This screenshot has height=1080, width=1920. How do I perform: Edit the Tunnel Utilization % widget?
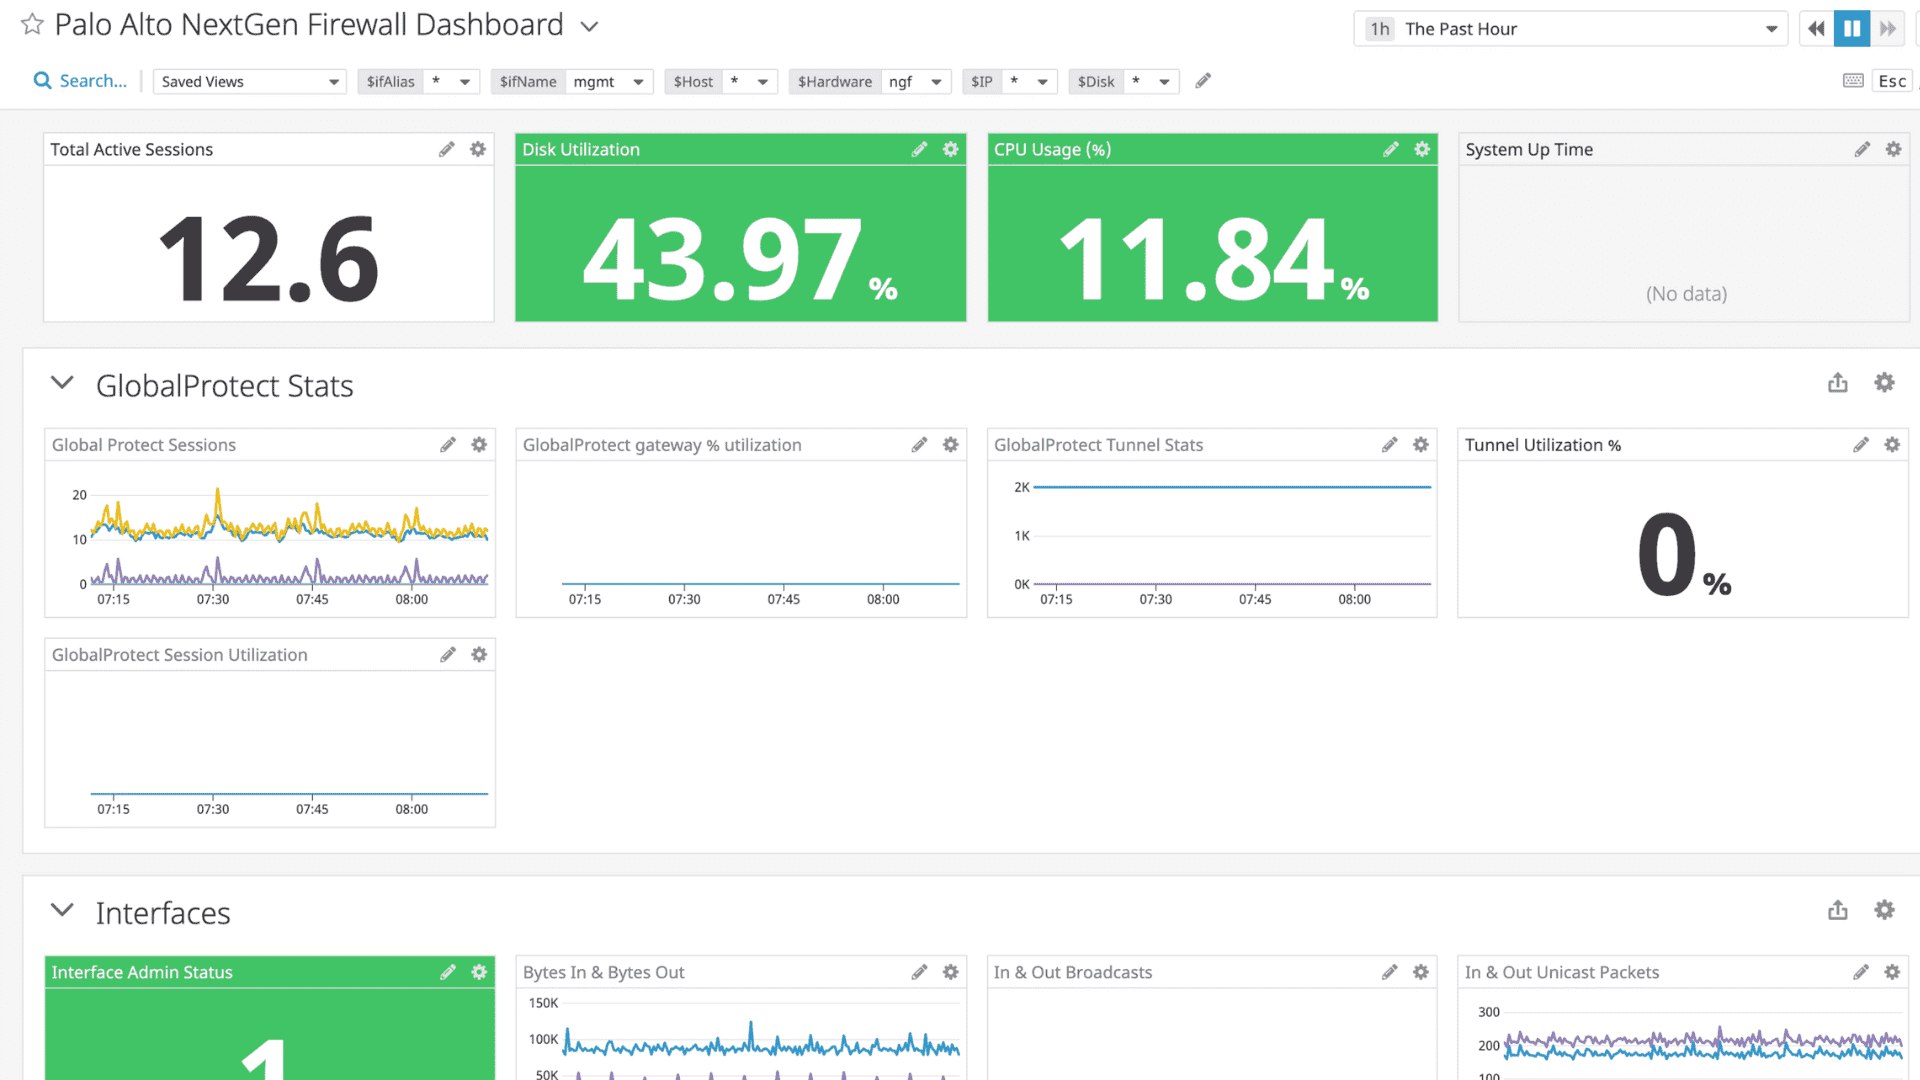click(1861, 445)
